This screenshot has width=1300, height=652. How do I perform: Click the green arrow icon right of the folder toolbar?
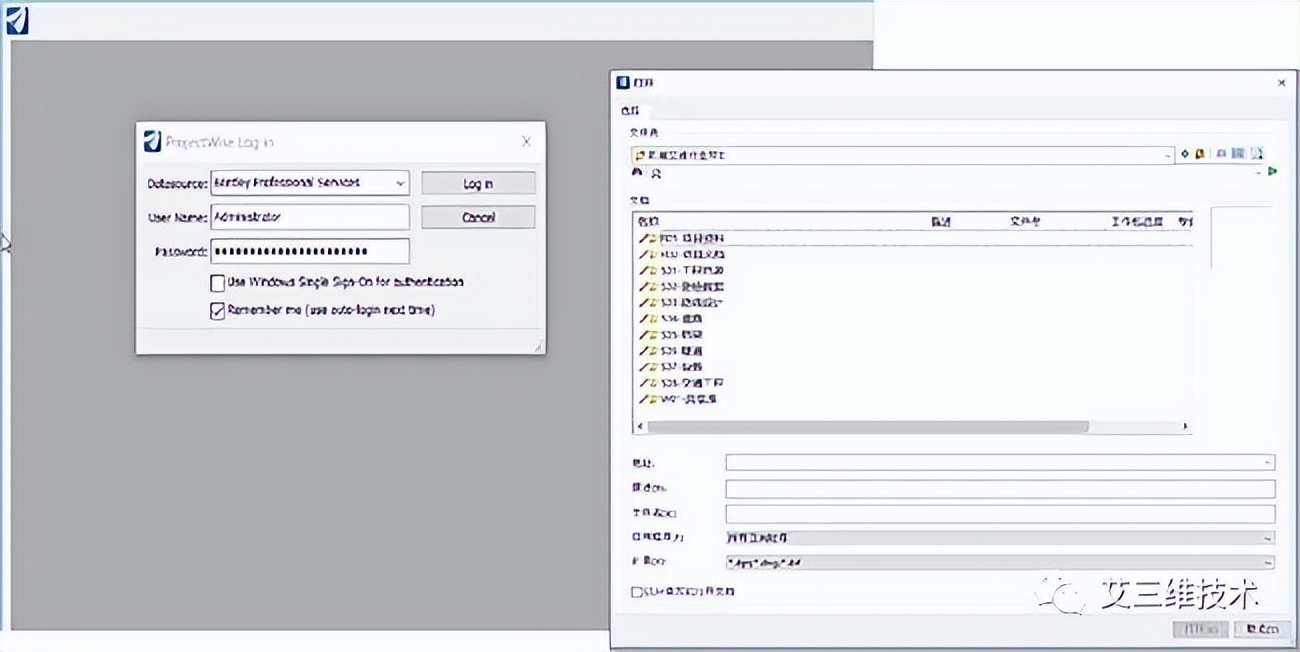point(1273,171)
